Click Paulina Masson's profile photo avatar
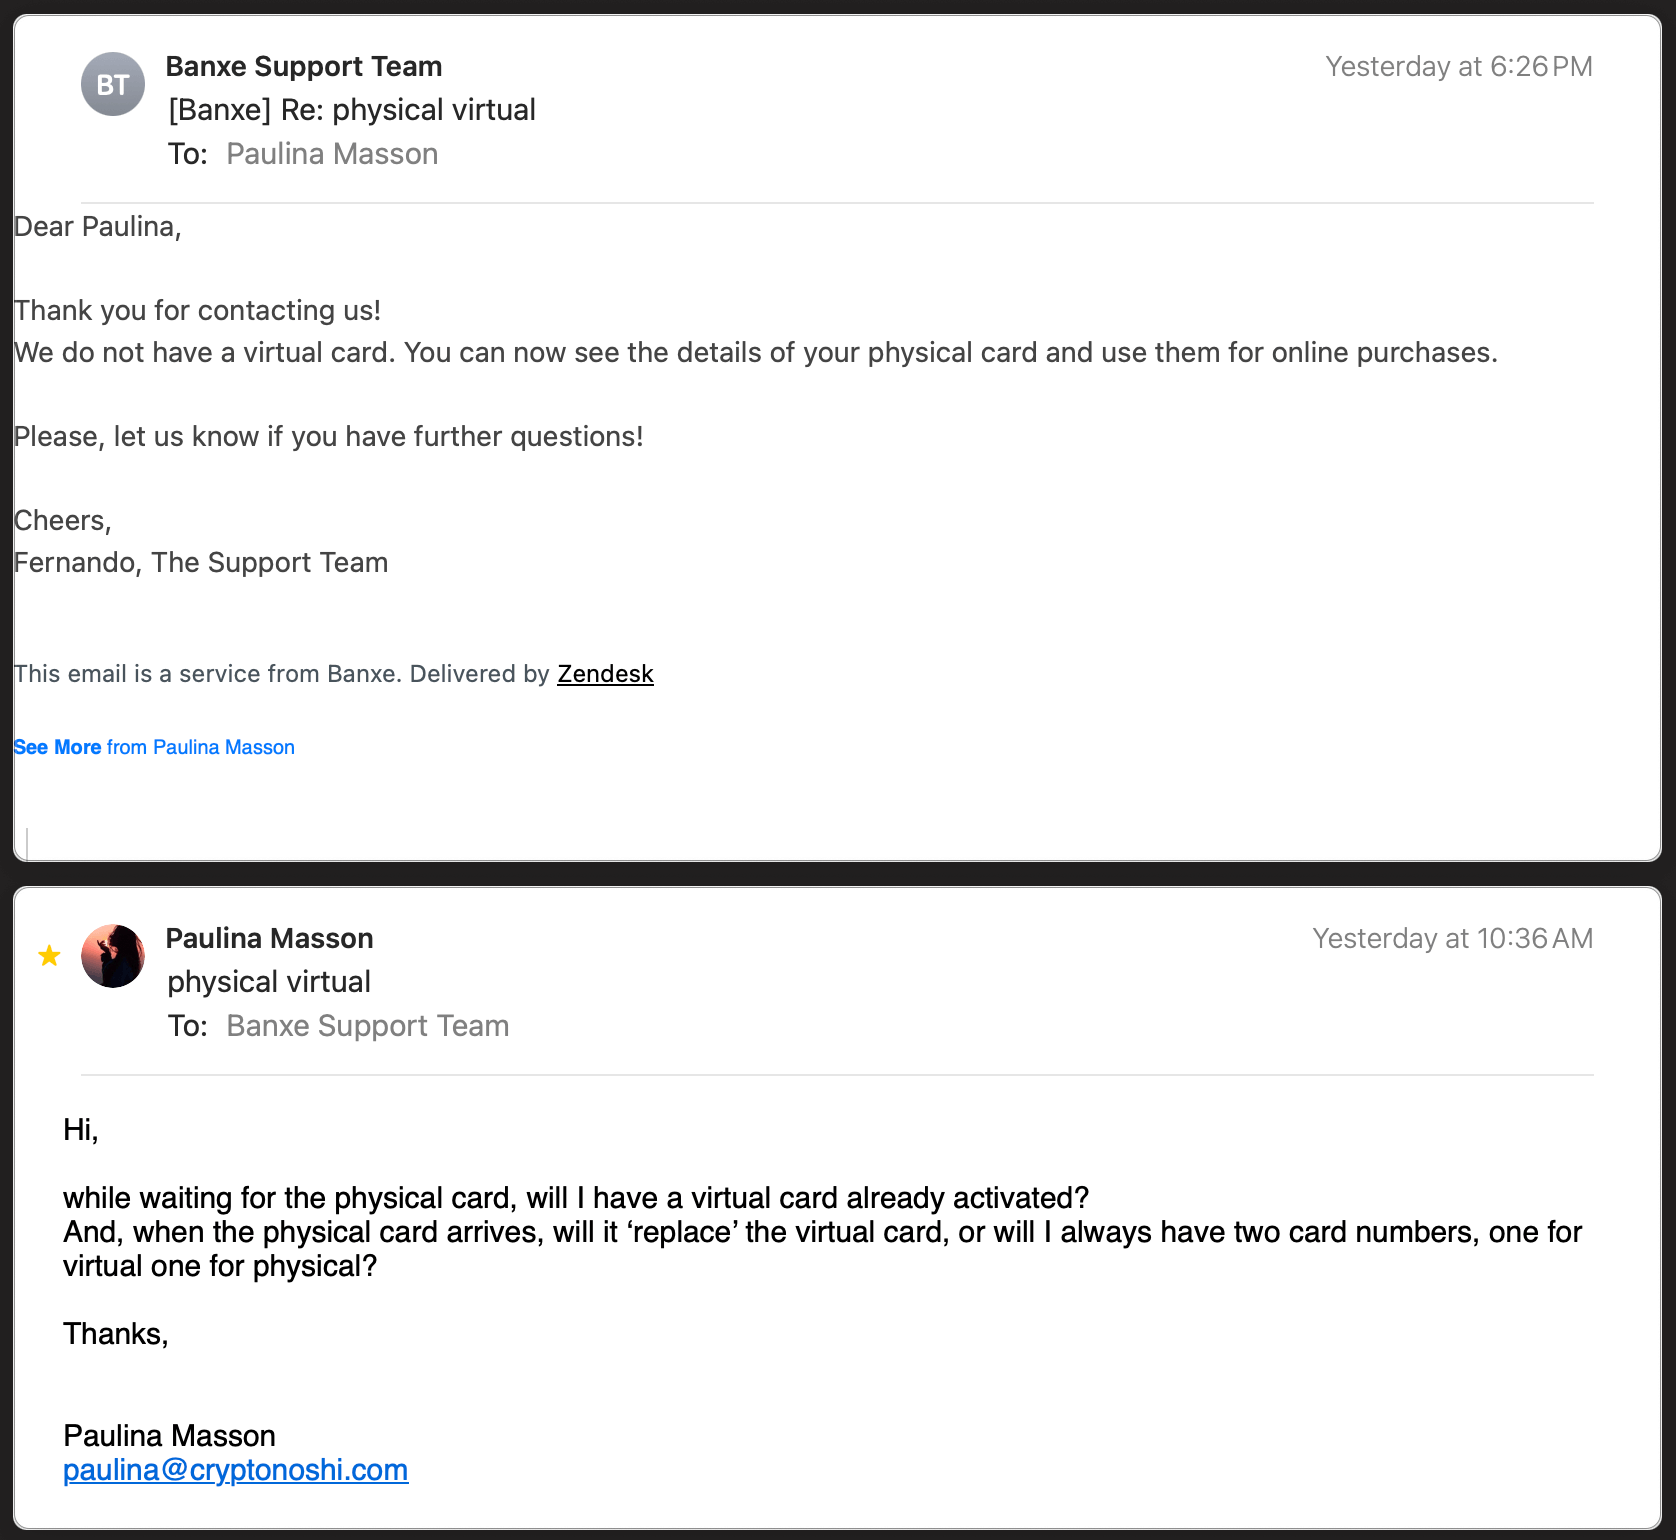The image size is (1676, 1540). pos(113,956)
